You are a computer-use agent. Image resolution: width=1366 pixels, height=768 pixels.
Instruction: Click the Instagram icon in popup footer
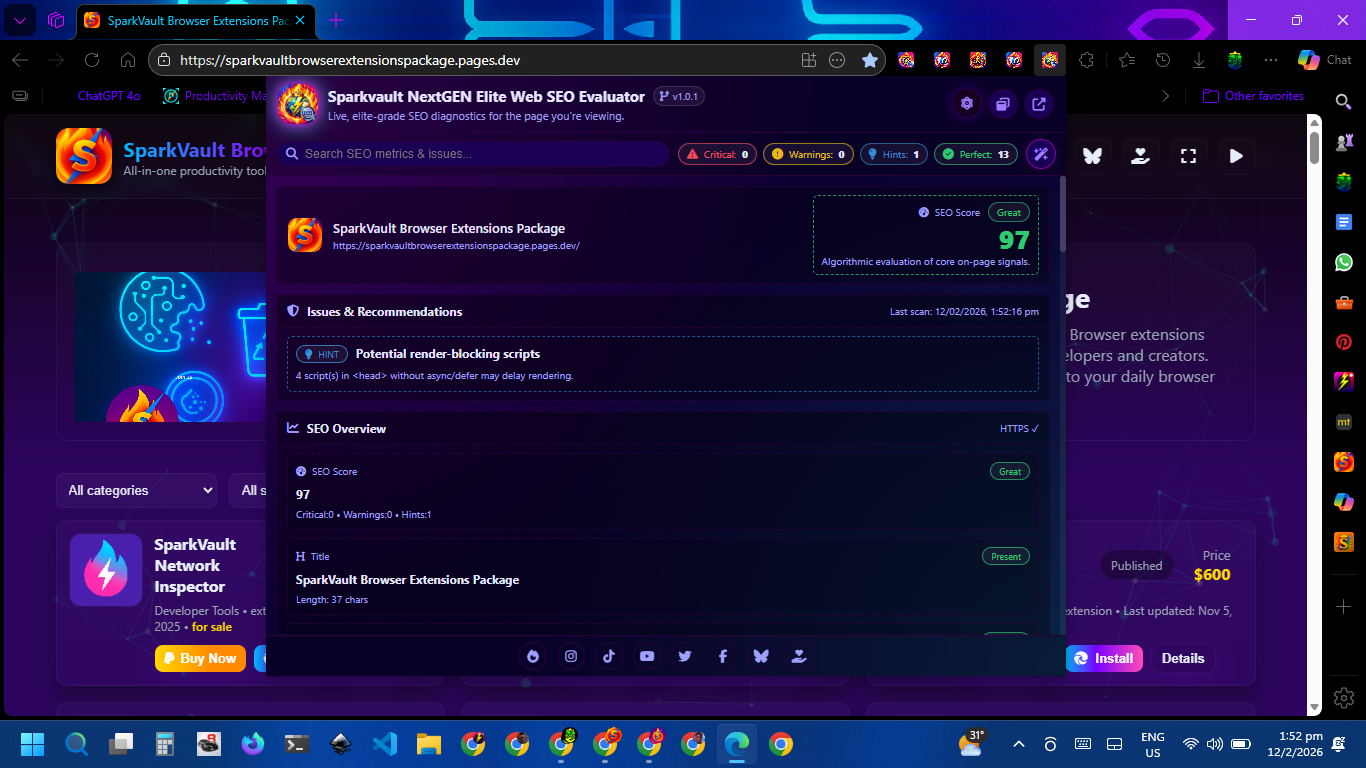coord(571,656)
